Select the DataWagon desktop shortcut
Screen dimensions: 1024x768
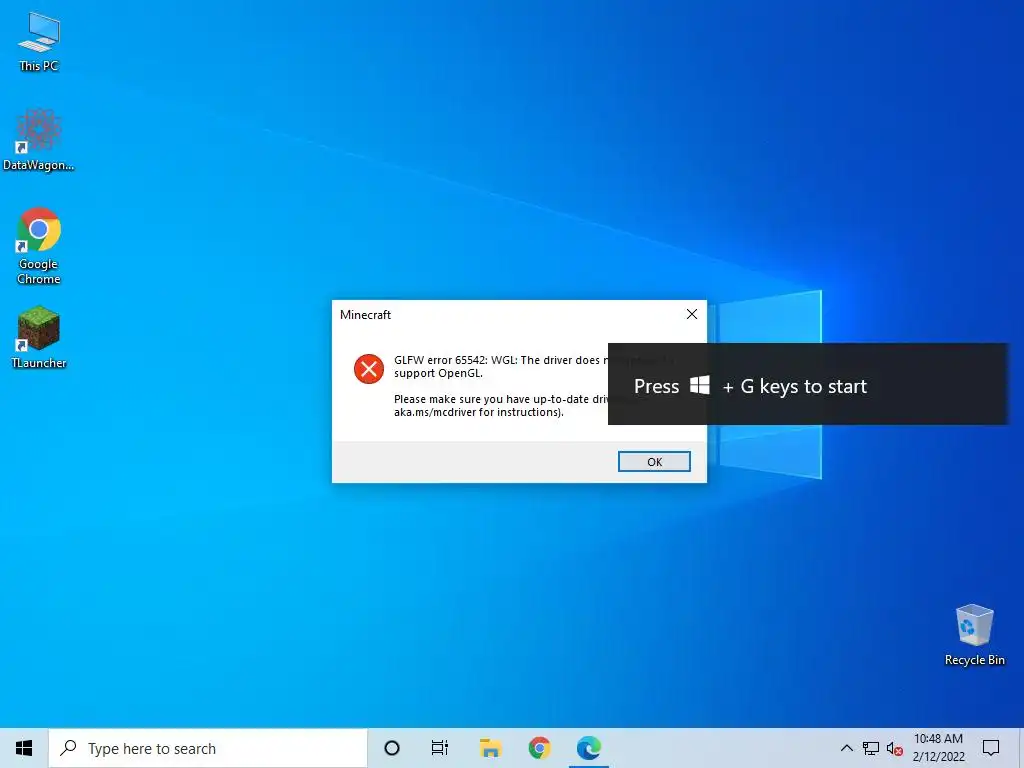[x=39, y=140]
